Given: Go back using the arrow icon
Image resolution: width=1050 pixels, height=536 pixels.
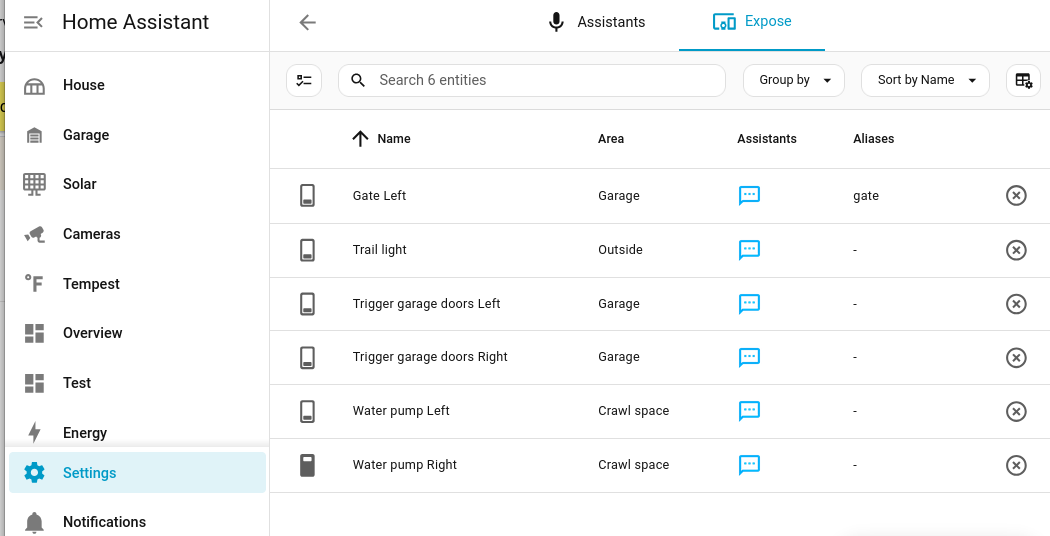Looking at the screenshot, I should (x=307, y=23).
